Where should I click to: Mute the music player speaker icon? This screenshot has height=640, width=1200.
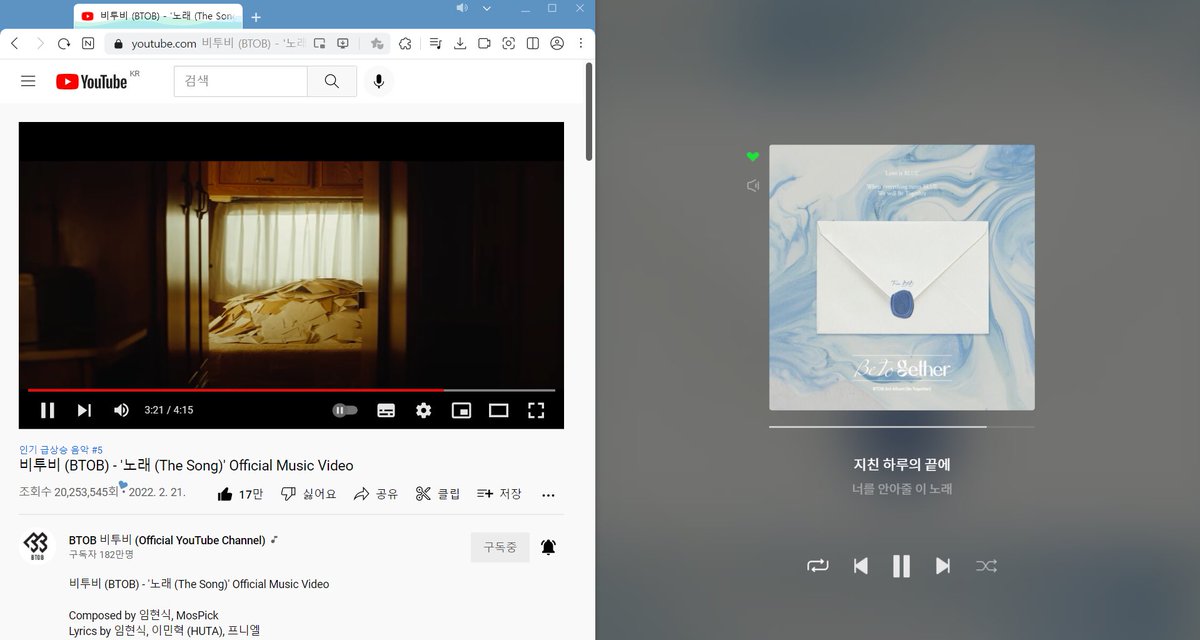point(753,185)
